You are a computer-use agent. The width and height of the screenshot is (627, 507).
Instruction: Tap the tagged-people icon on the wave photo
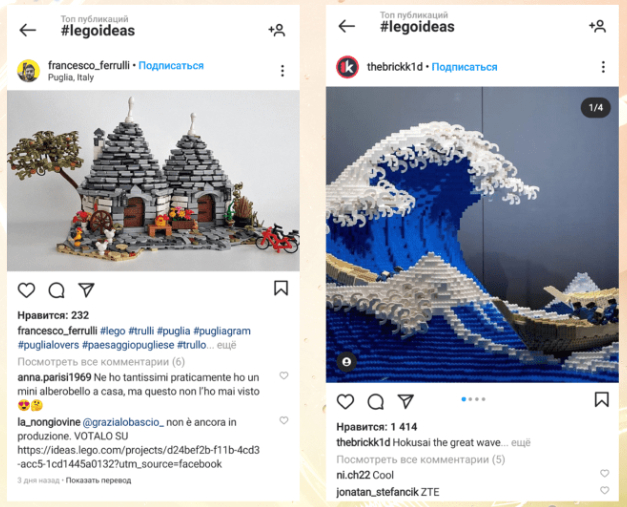[347, 362]
